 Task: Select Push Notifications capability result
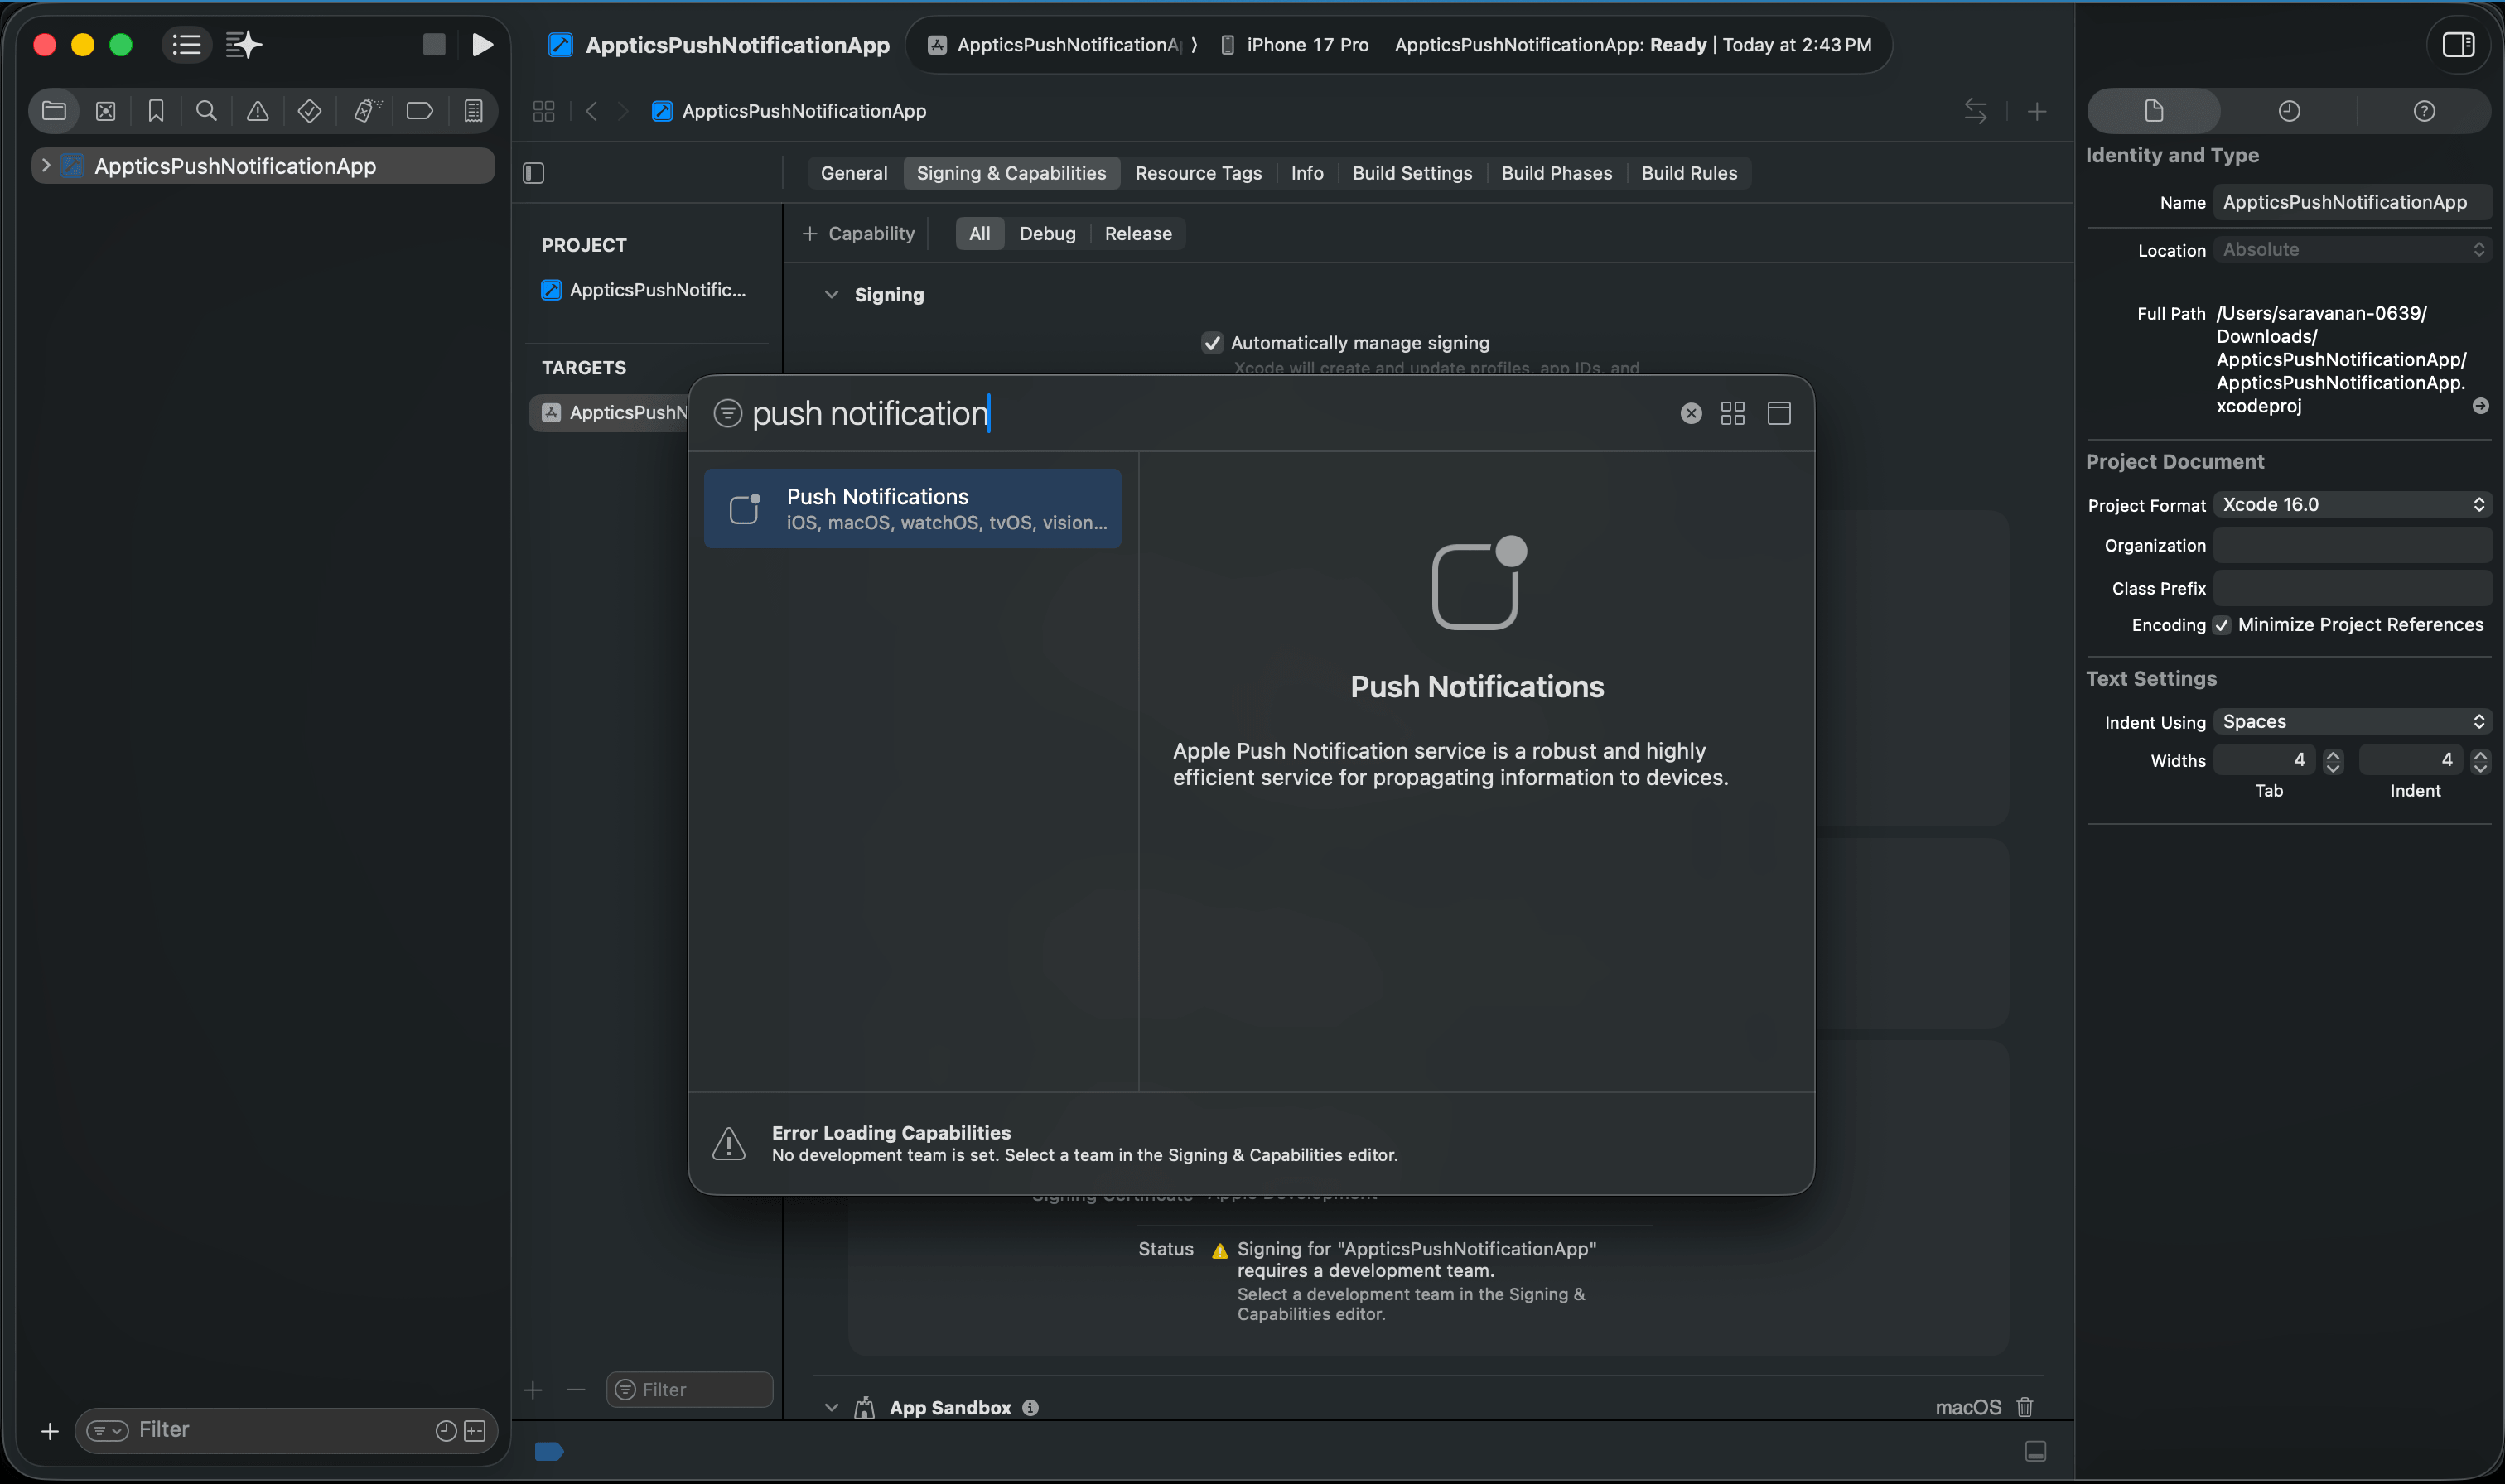click(912, 508)
